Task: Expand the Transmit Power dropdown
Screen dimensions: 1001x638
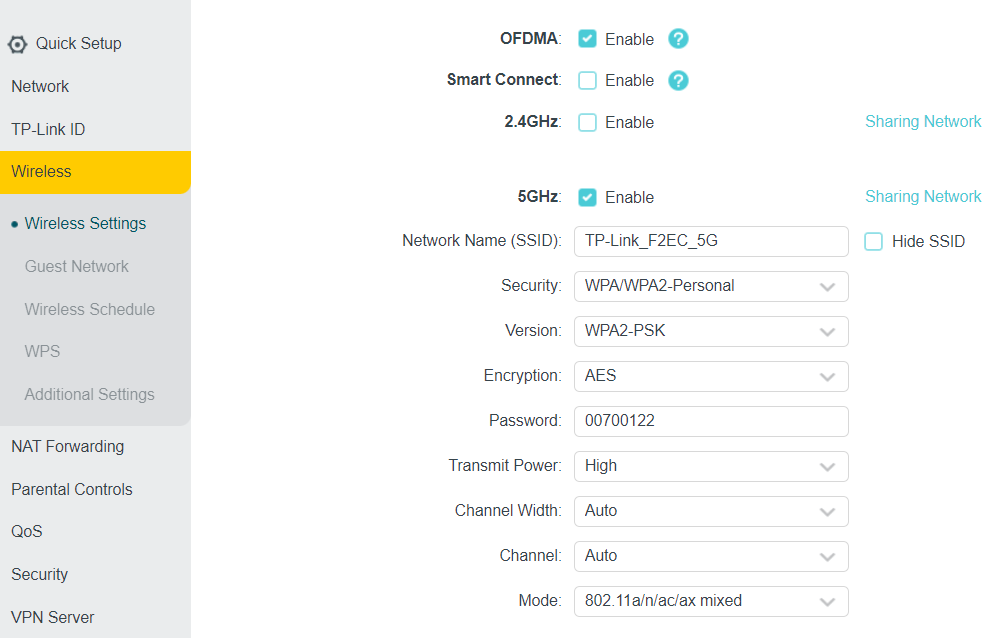Action: click(x=711, y=466)
